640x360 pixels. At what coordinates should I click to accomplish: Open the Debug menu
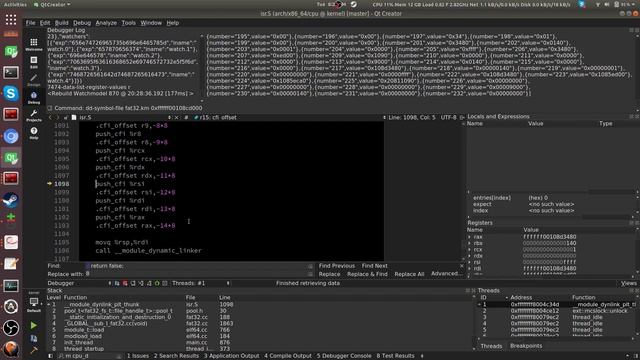[82, 23]
